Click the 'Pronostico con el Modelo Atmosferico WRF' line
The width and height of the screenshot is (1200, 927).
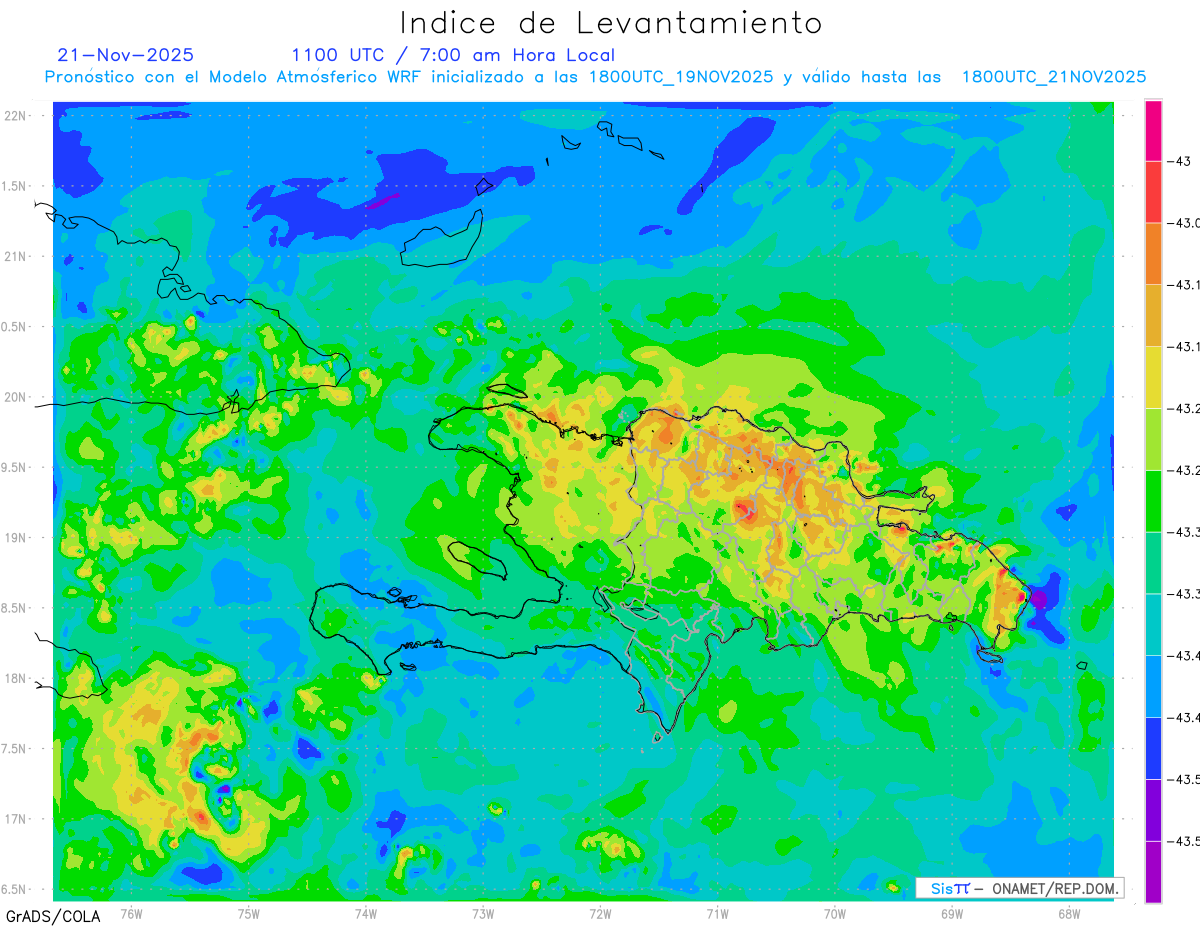pyautogui.click(x=595, y=77)
